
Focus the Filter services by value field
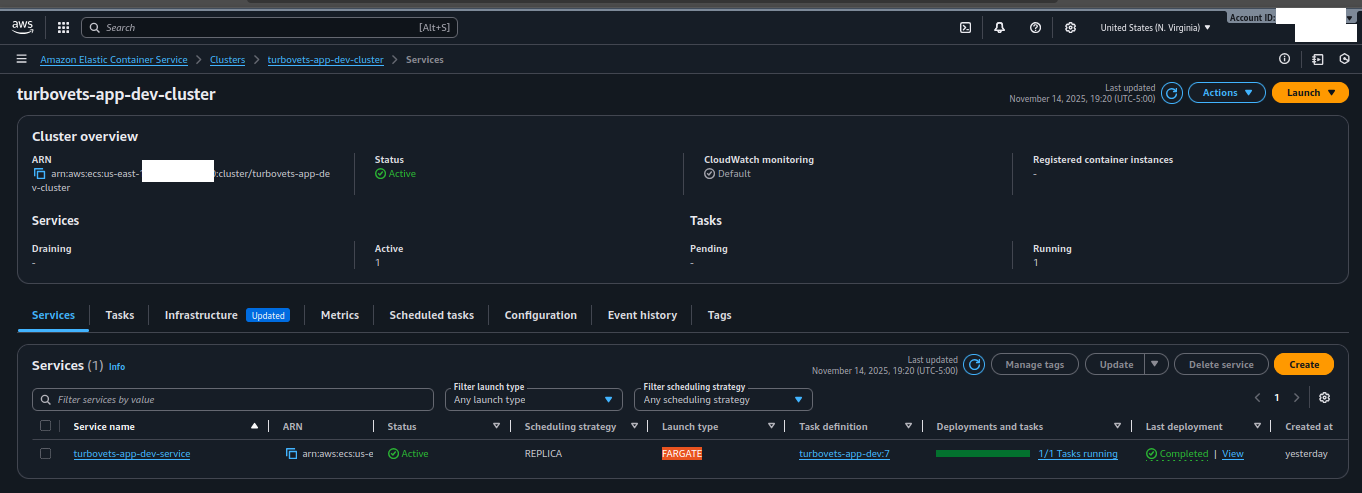233,400
